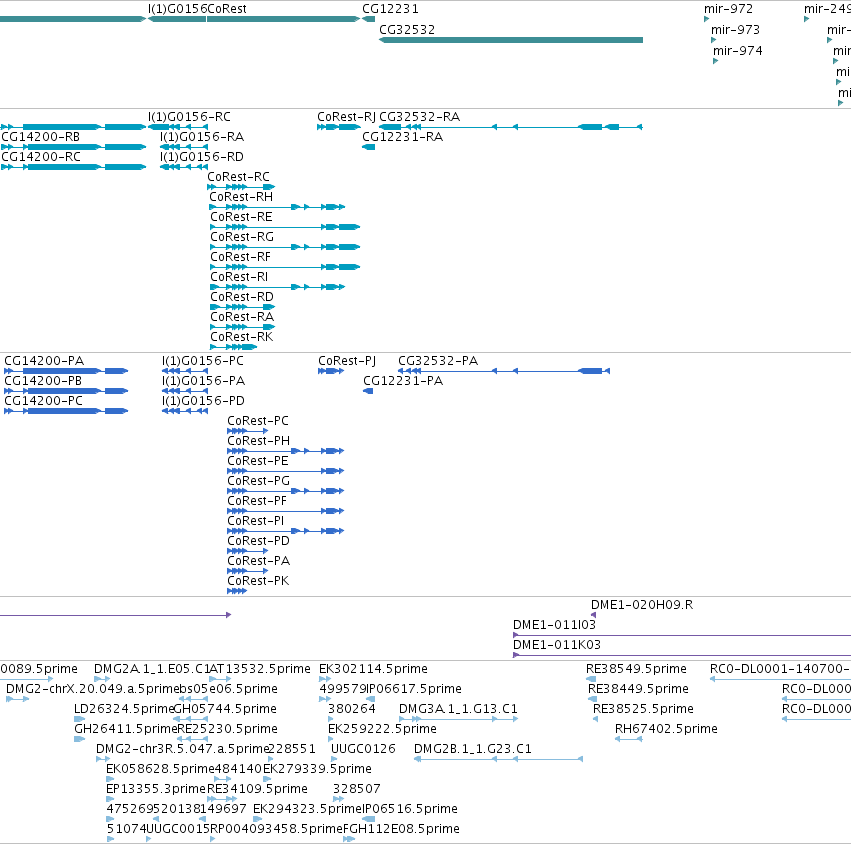Select CoRest-PJ protein

[x=331, y=371]
